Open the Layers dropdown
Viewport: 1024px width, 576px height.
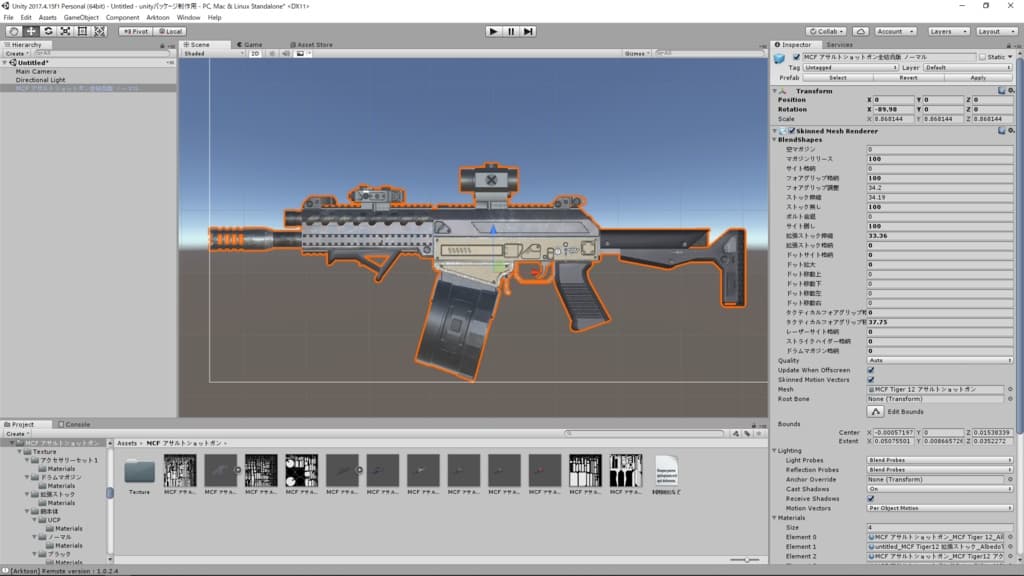tap(947, 31)
